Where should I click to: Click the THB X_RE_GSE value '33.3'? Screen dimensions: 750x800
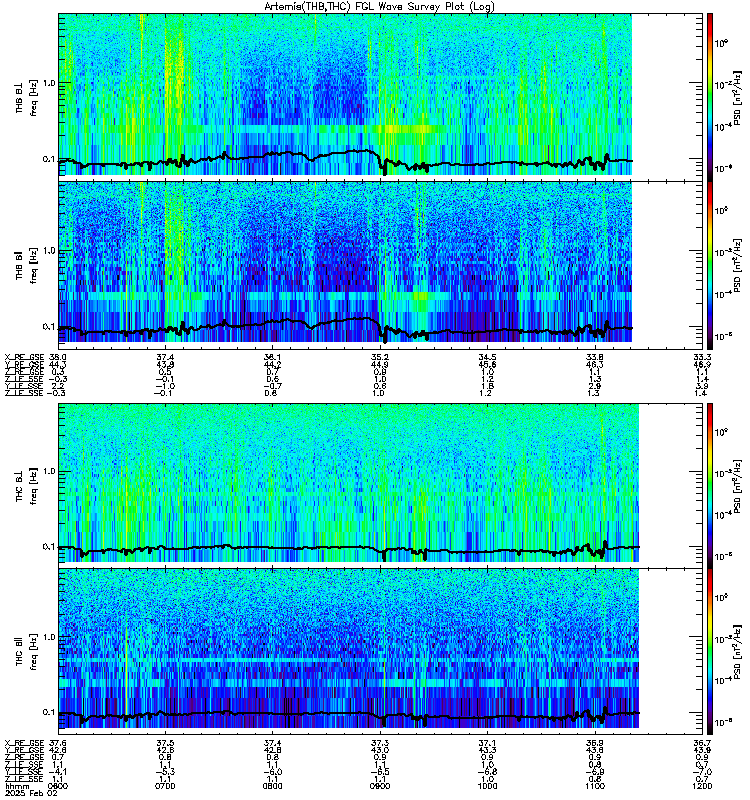(703, 357)
